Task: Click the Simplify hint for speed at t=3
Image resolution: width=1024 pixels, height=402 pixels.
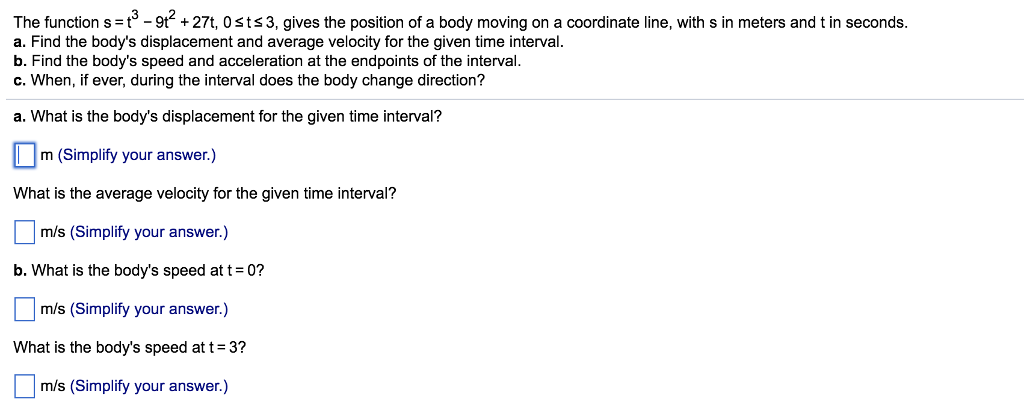Action: 149,386
